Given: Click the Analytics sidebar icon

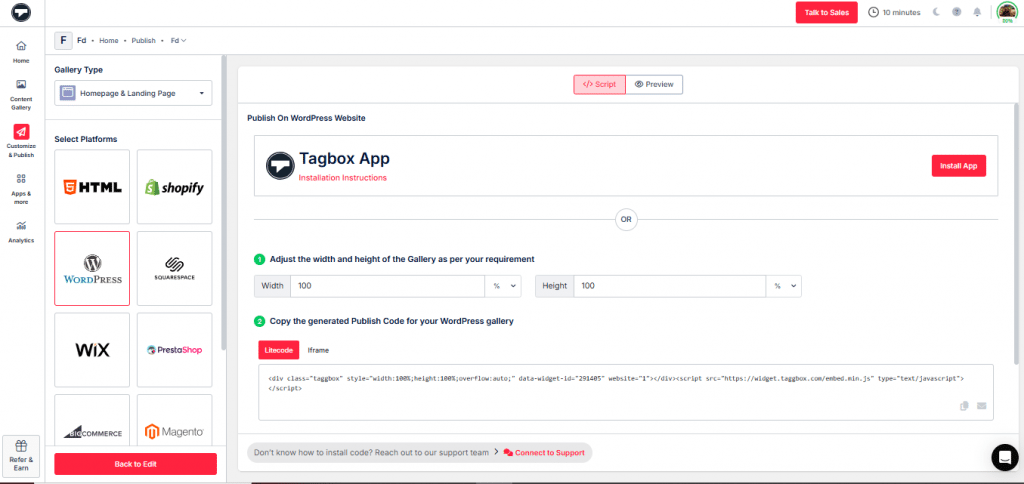Looking at the screenshot, I should (21, 230).
